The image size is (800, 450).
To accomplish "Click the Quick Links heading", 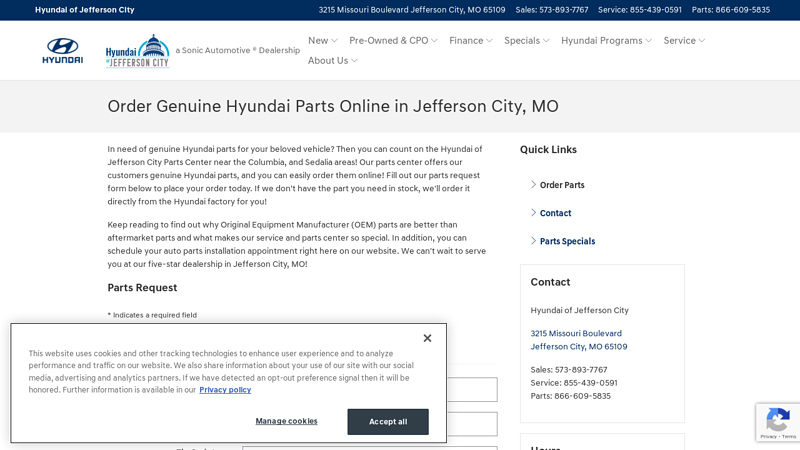I will point(548,149).
